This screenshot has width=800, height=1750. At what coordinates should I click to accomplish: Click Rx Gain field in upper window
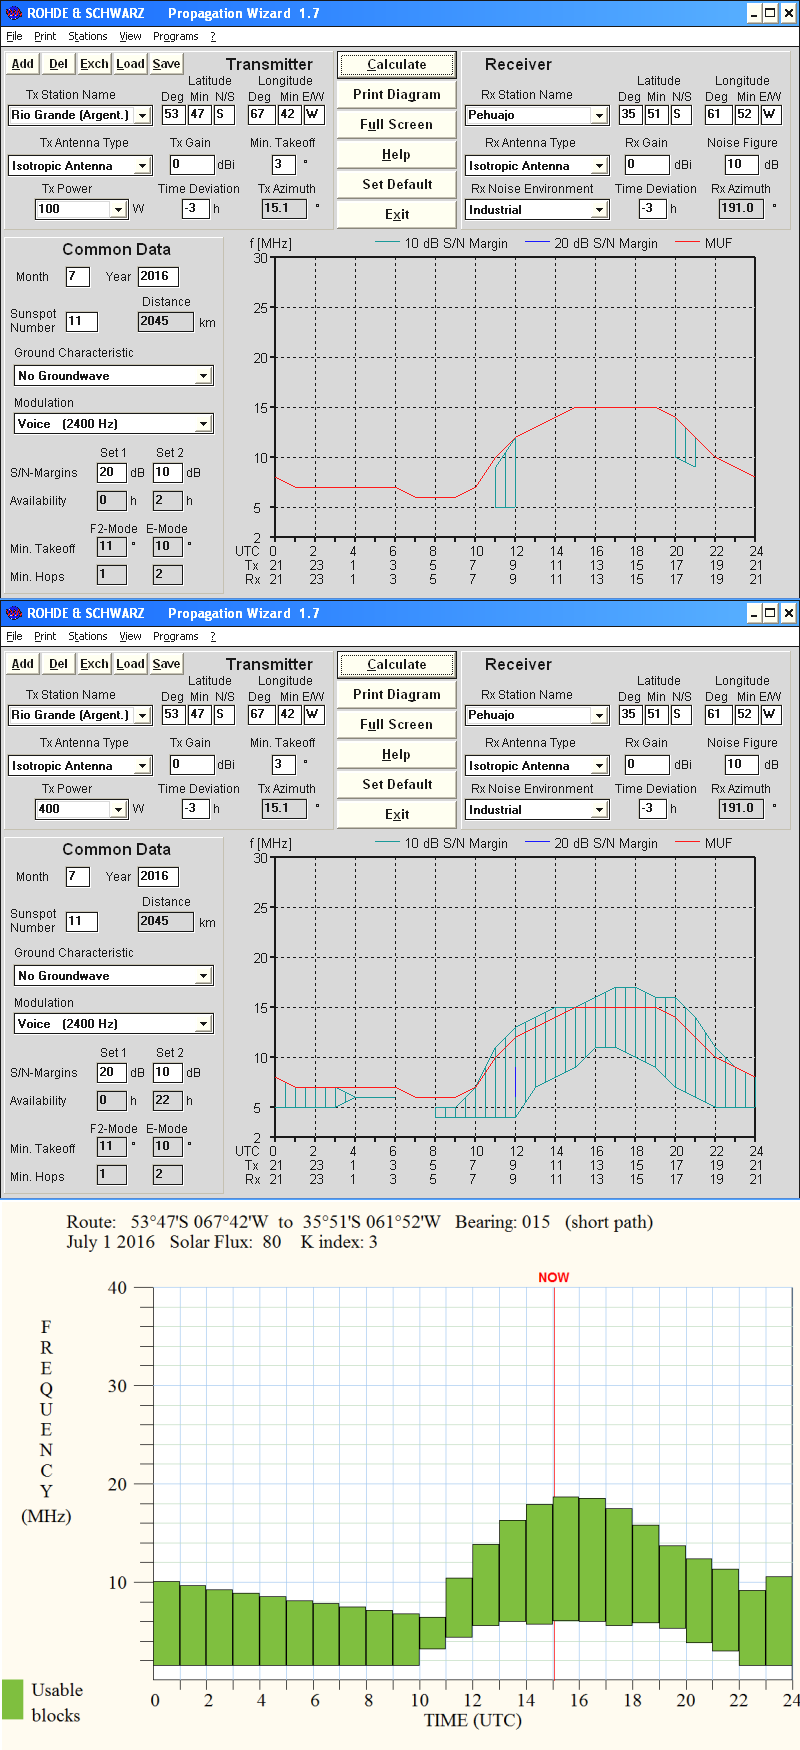[x=647, y=165]
